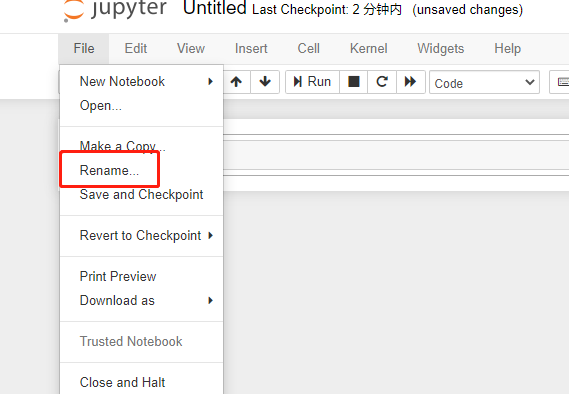
Task: Open the command palette keyboard icon
Action: pos(561,82)
